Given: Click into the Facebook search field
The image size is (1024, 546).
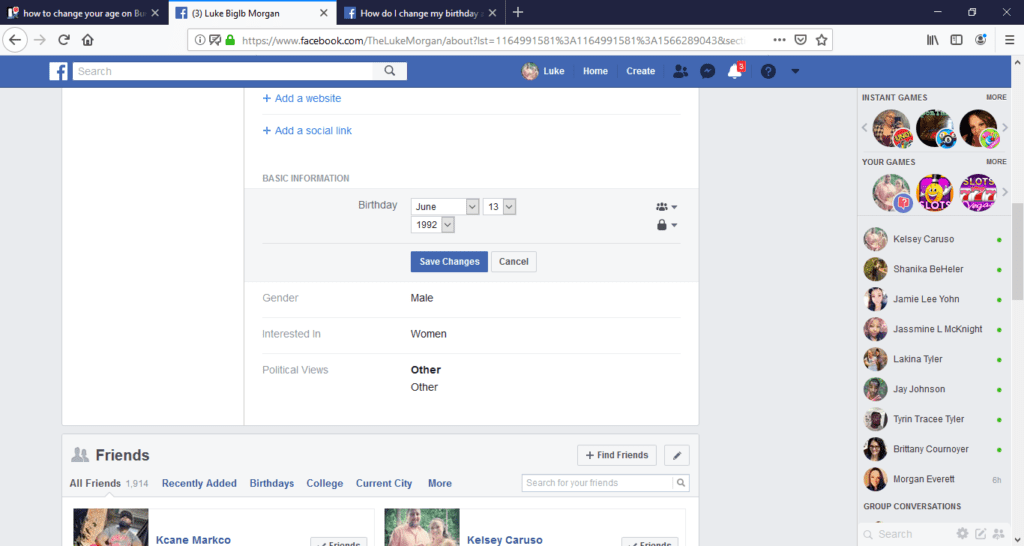Looking at the screenshot, I should pyautogui.click(x=223, y=71).
